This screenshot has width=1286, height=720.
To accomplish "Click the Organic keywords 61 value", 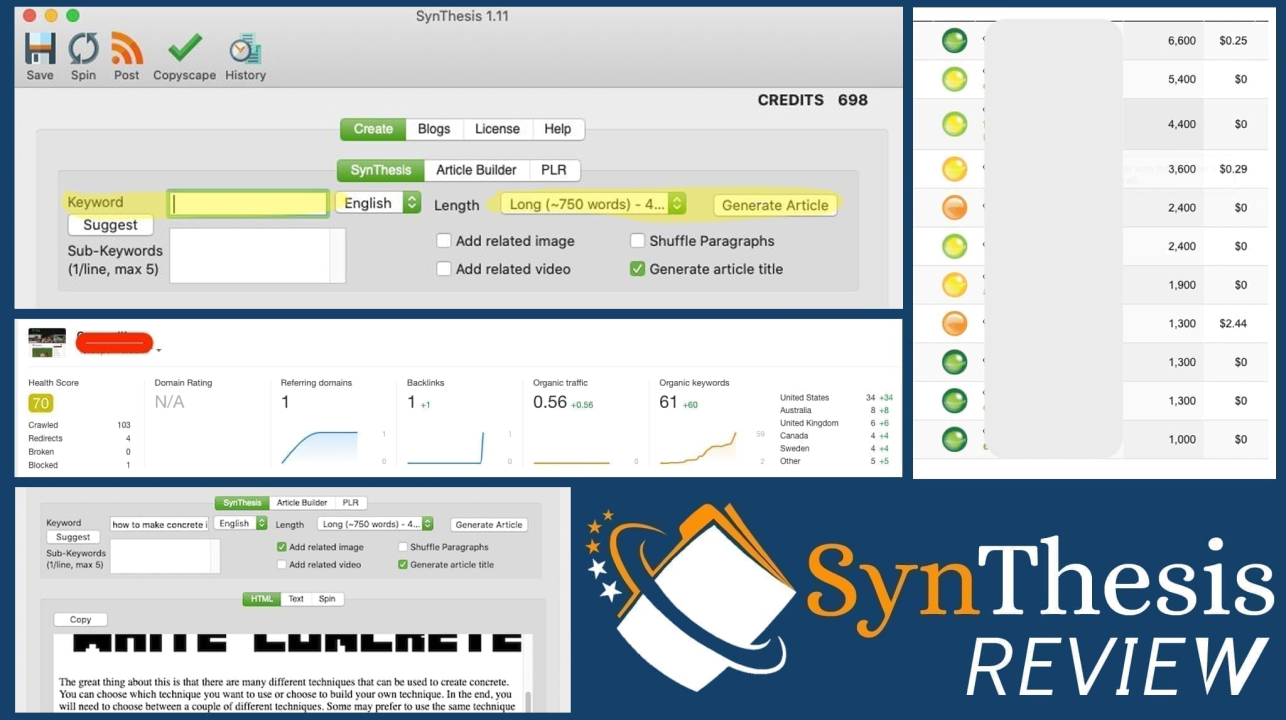I will tap(668, 402).
